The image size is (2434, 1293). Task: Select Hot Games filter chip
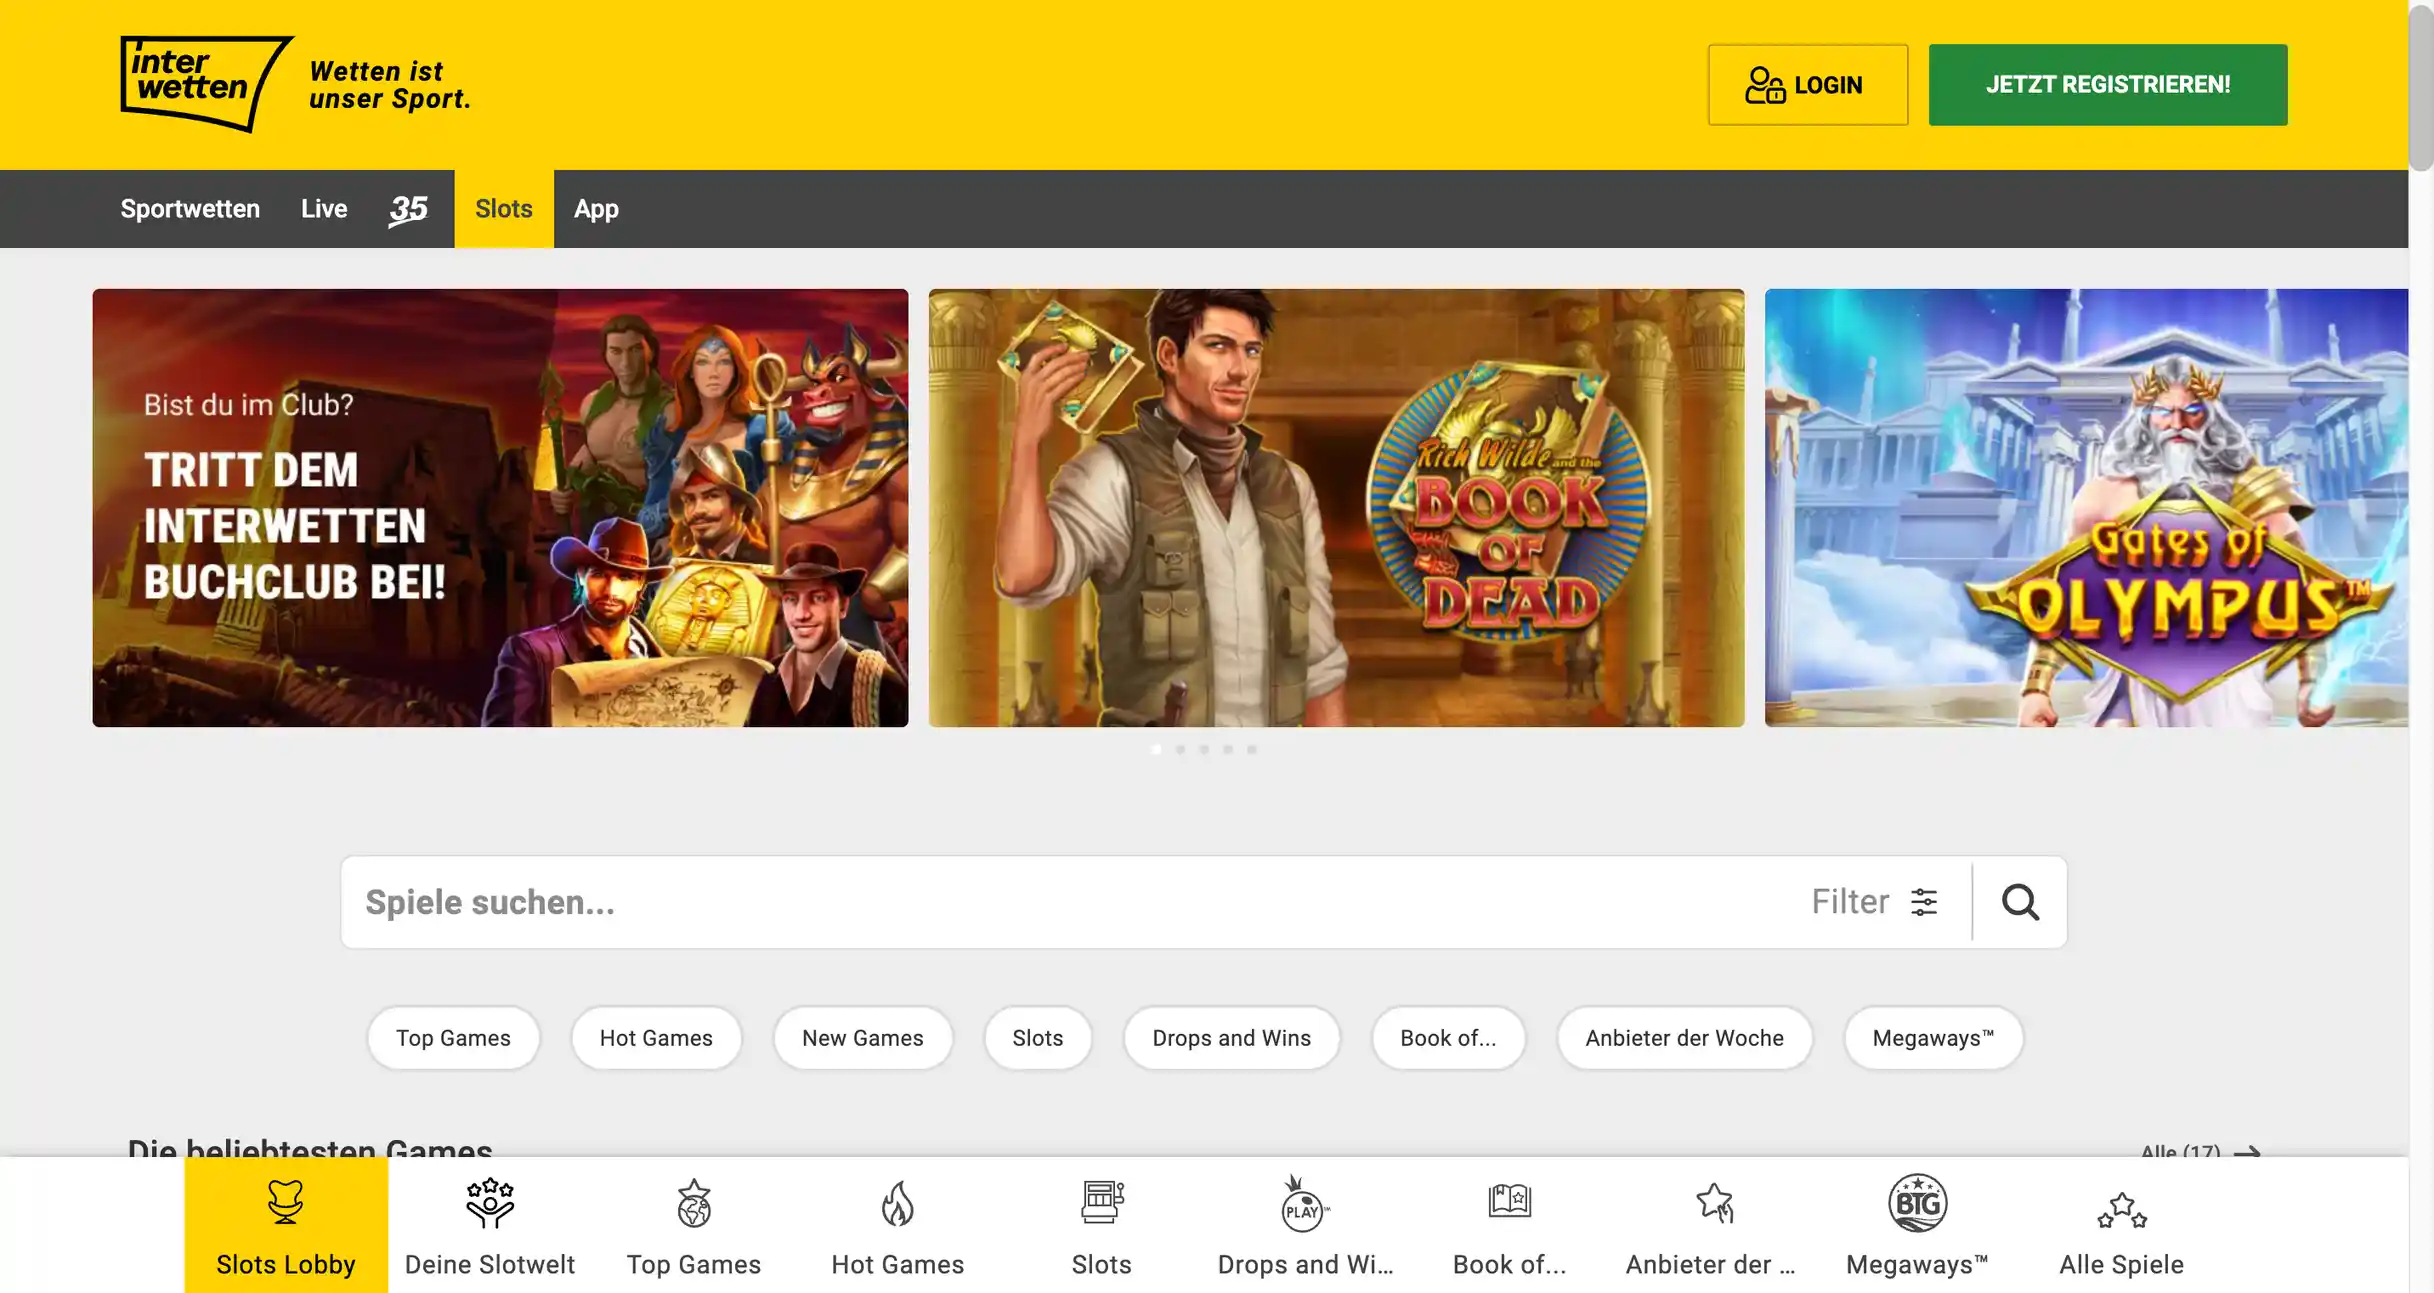pyautogui.click(x=656, y=1038)
